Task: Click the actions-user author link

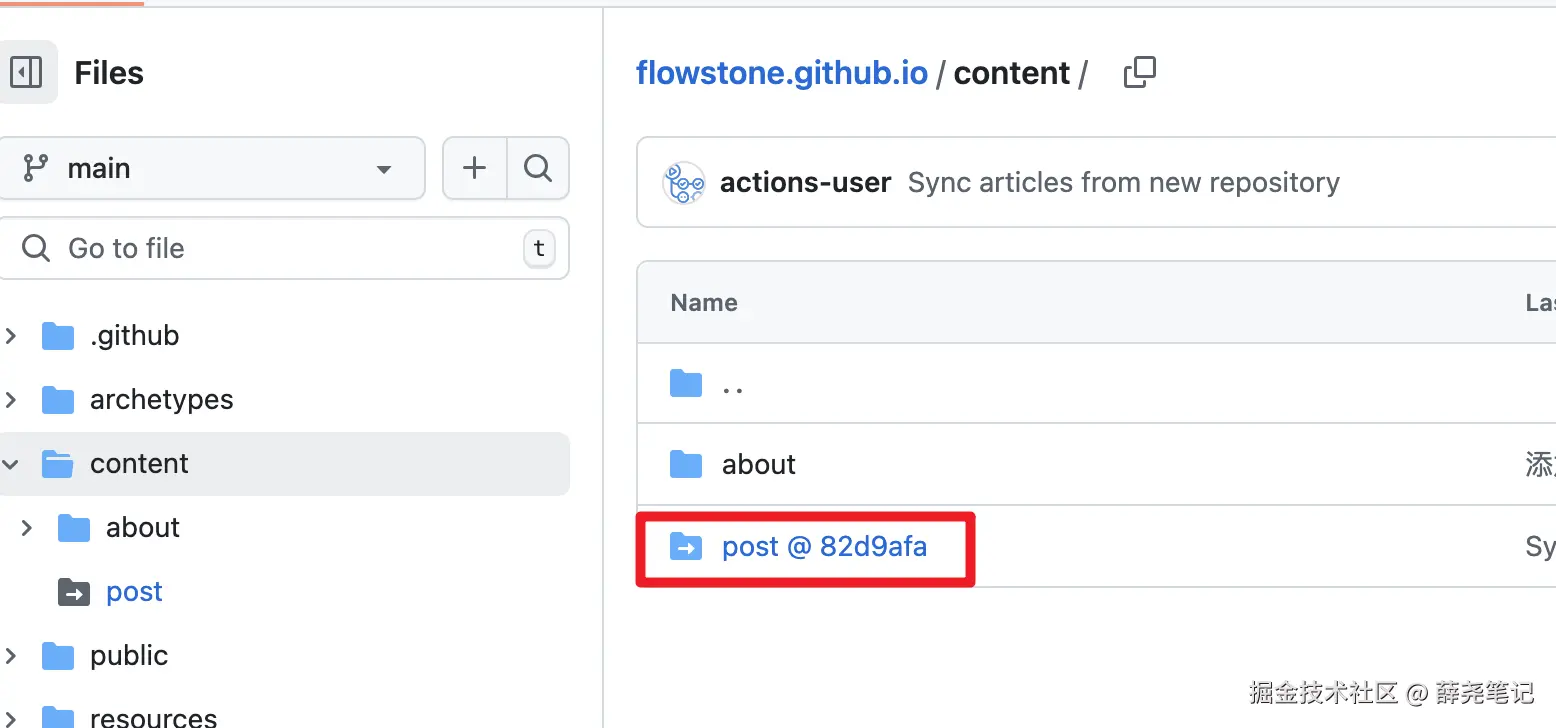Action: tap(805, 183)
